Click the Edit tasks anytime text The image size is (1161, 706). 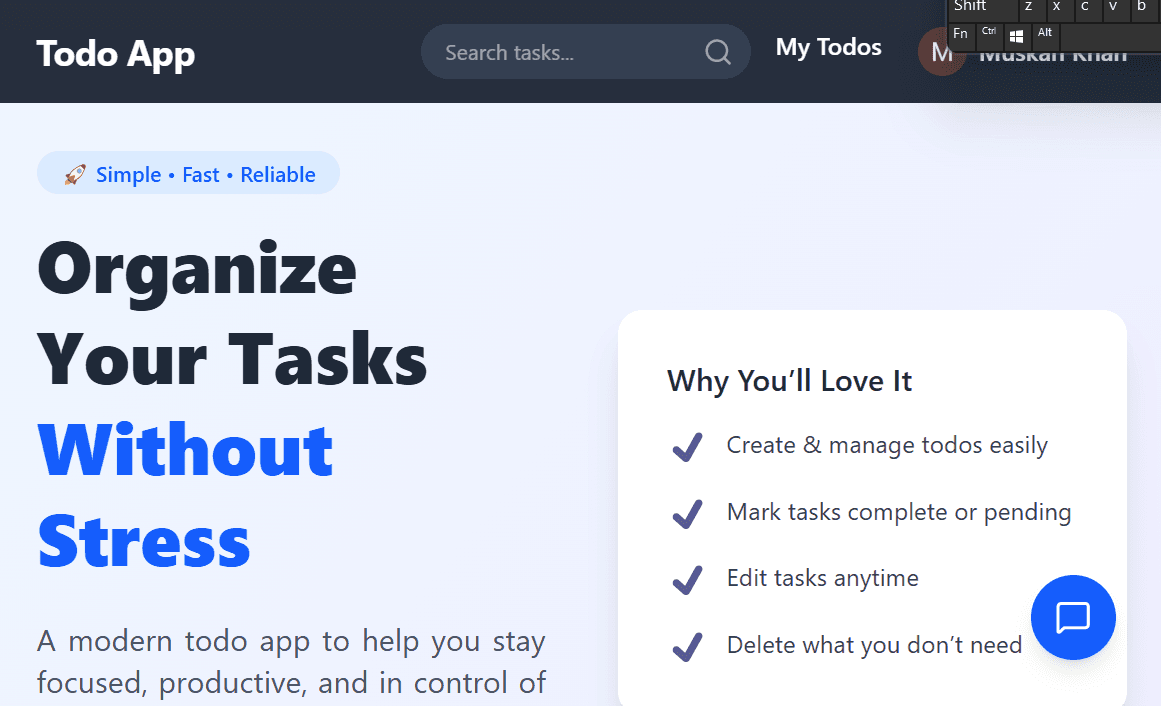pos(823,578)
